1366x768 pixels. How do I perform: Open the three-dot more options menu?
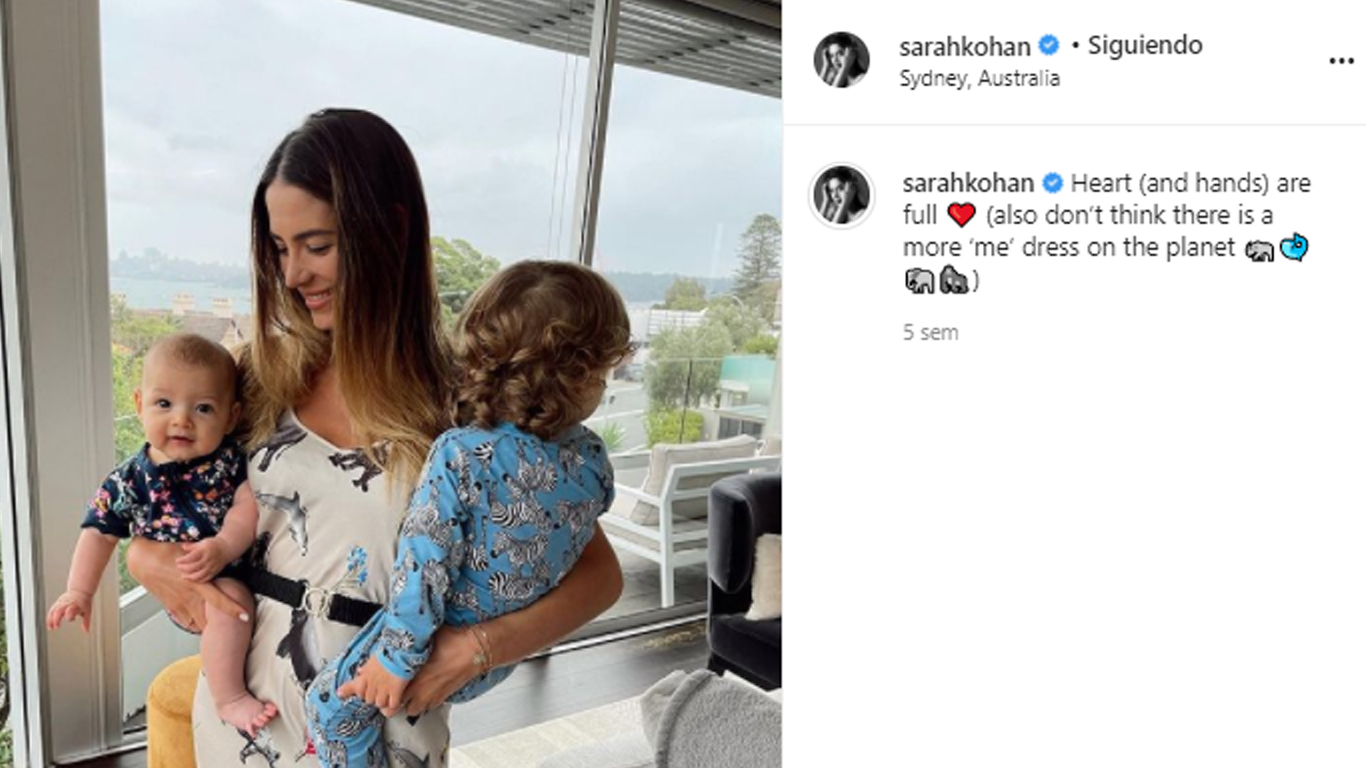point(1341,61)
